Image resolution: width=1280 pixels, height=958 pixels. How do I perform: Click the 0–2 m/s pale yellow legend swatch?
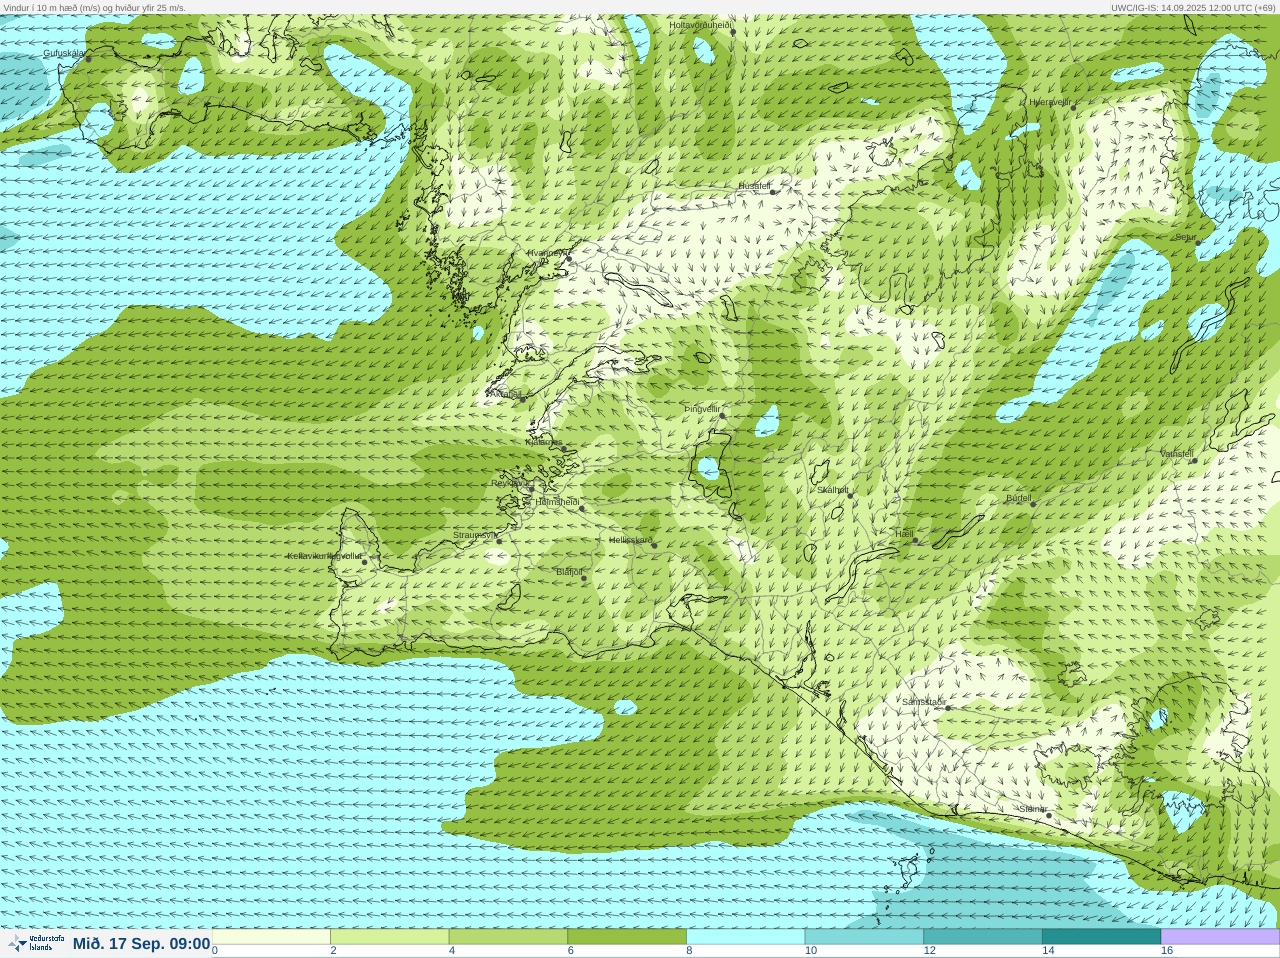[x=271, y=937]
